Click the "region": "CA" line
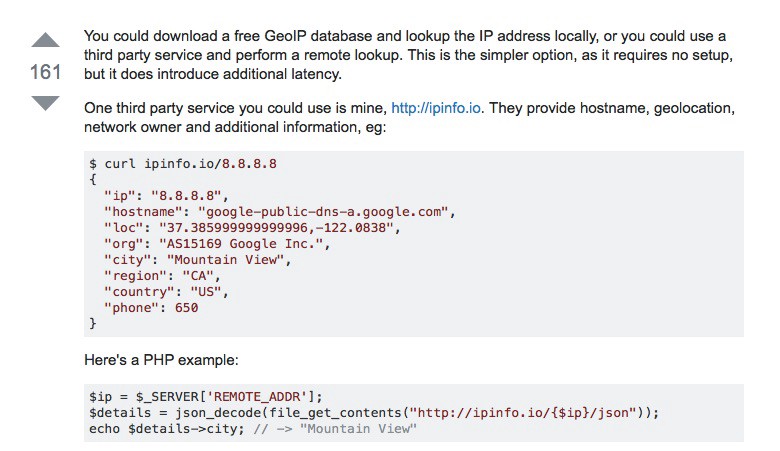Screen dimensions: 780x451 click(x=162, y=275)
